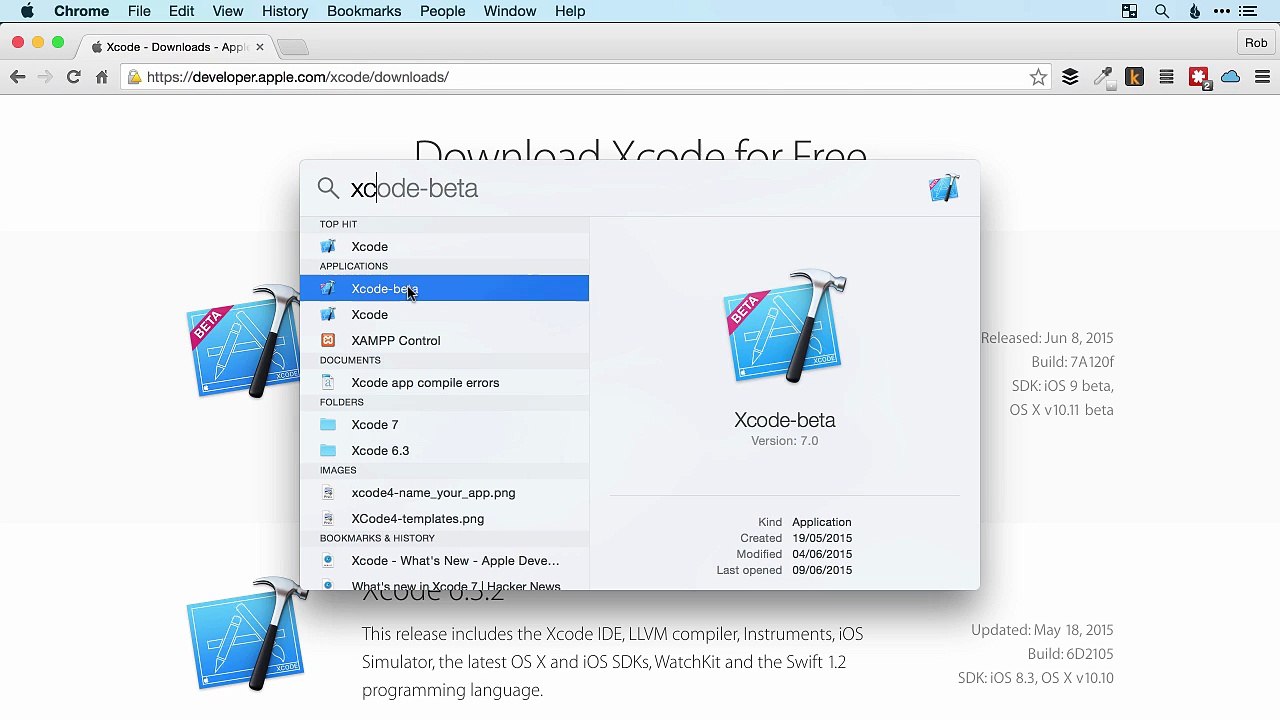Viewport: 1280px width, 720px height.
Task: Click the Spotlight magnifier in menu bar
Action: pyautogui.click(x=1162, y=11)
